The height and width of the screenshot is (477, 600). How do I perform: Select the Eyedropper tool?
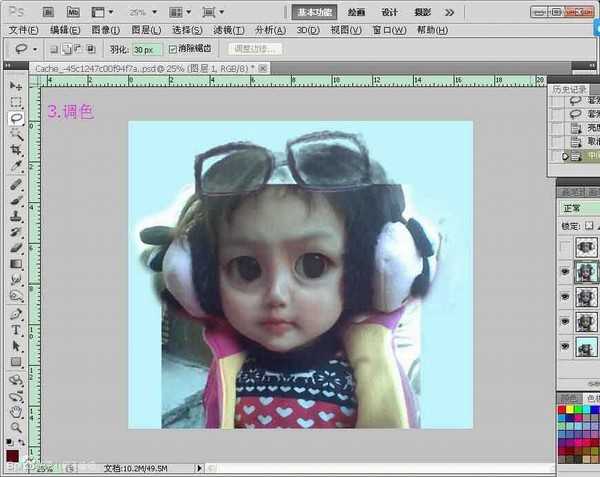tap(16, 164)
